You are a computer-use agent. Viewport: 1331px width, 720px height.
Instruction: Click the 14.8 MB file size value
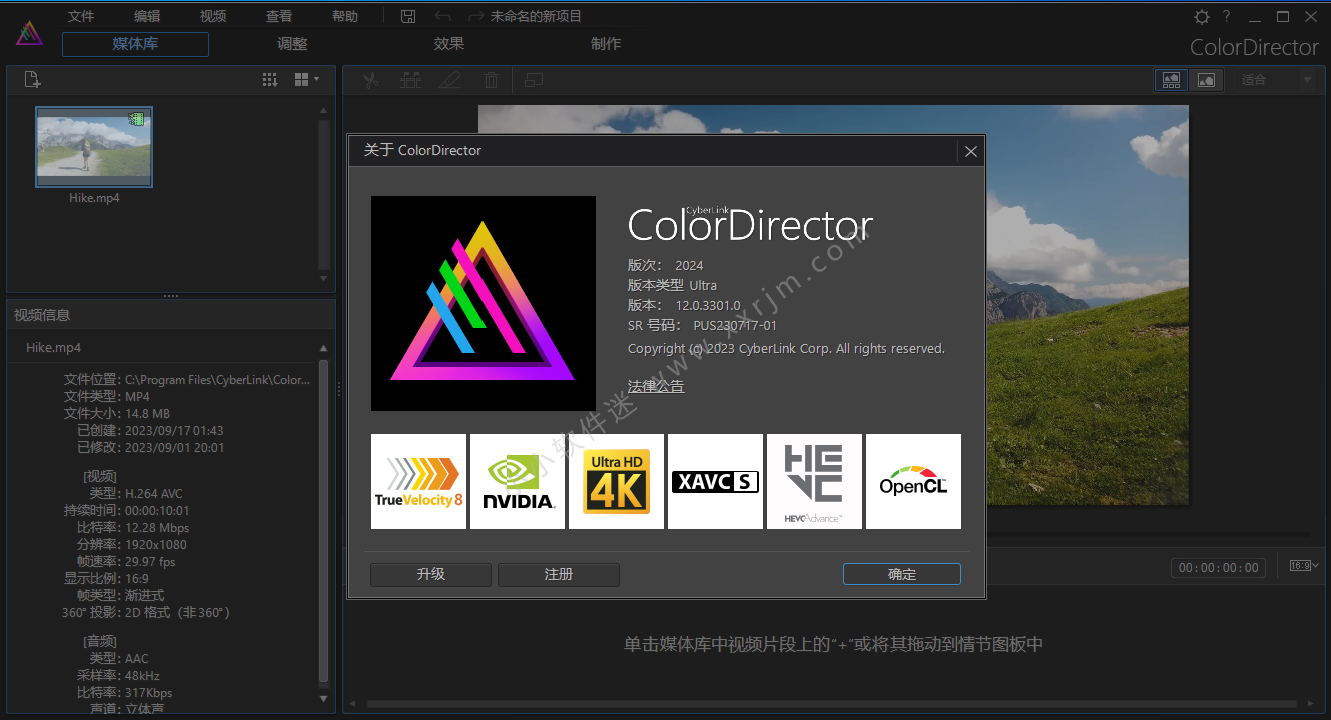pyautogui.click(x=147, y=414)
